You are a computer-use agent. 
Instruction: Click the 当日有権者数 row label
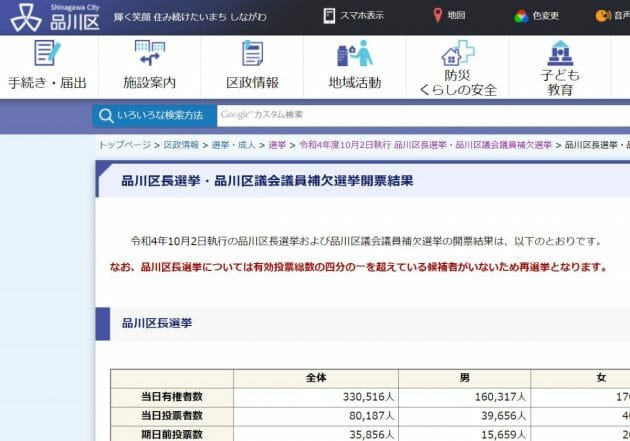[x=172, y=397]
